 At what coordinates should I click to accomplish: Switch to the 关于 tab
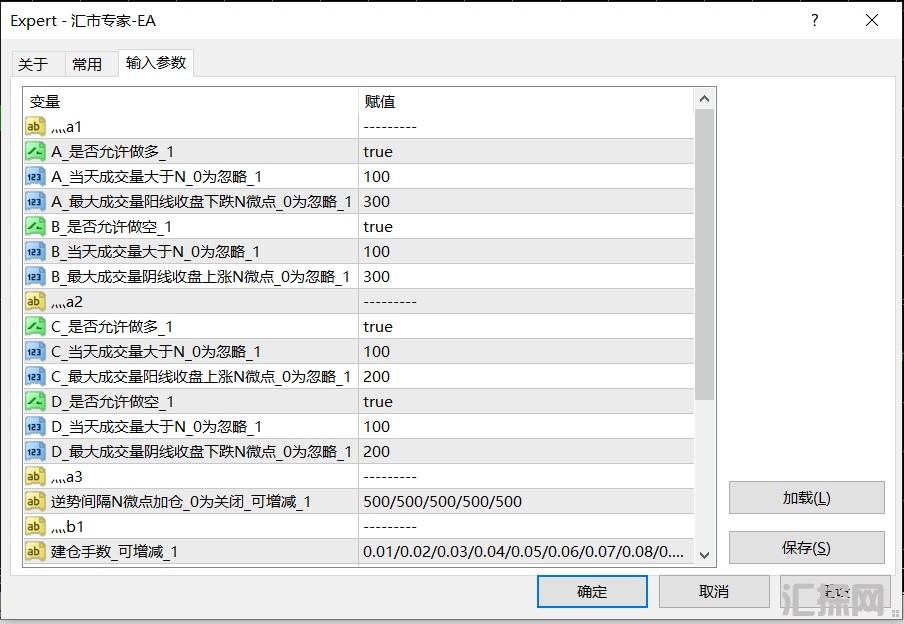tap(33, 64)
